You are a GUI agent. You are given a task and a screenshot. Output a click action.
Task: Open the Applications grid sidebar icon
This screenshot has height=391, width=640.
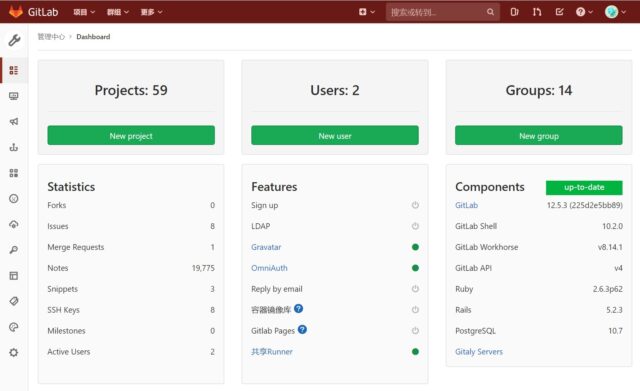click(13, 173)
